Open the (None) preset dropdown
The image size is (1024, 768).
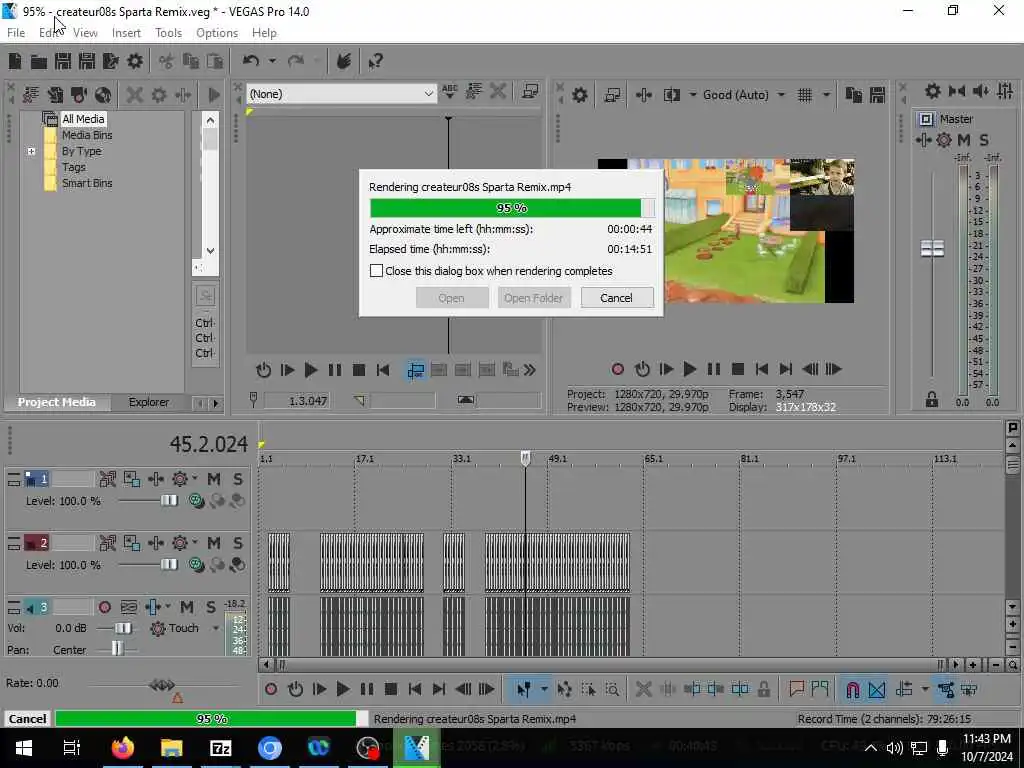click(342, 94)
